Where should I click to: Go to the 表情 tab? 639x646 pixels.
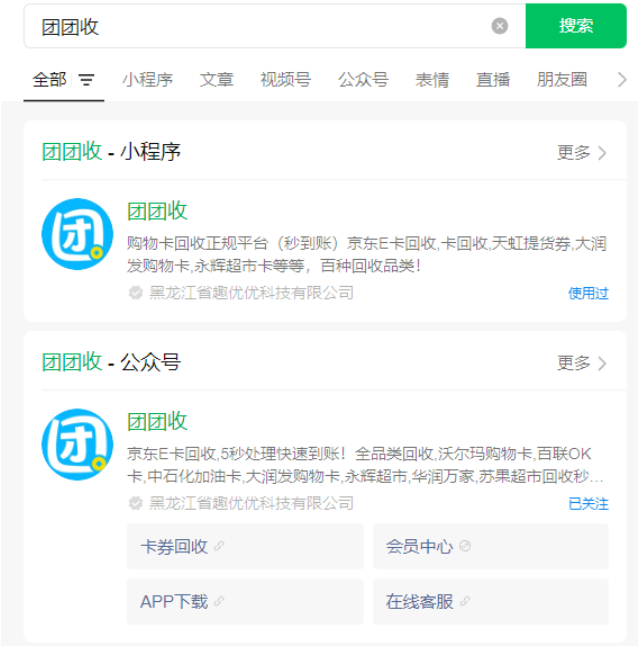click(x=433, y=80)
